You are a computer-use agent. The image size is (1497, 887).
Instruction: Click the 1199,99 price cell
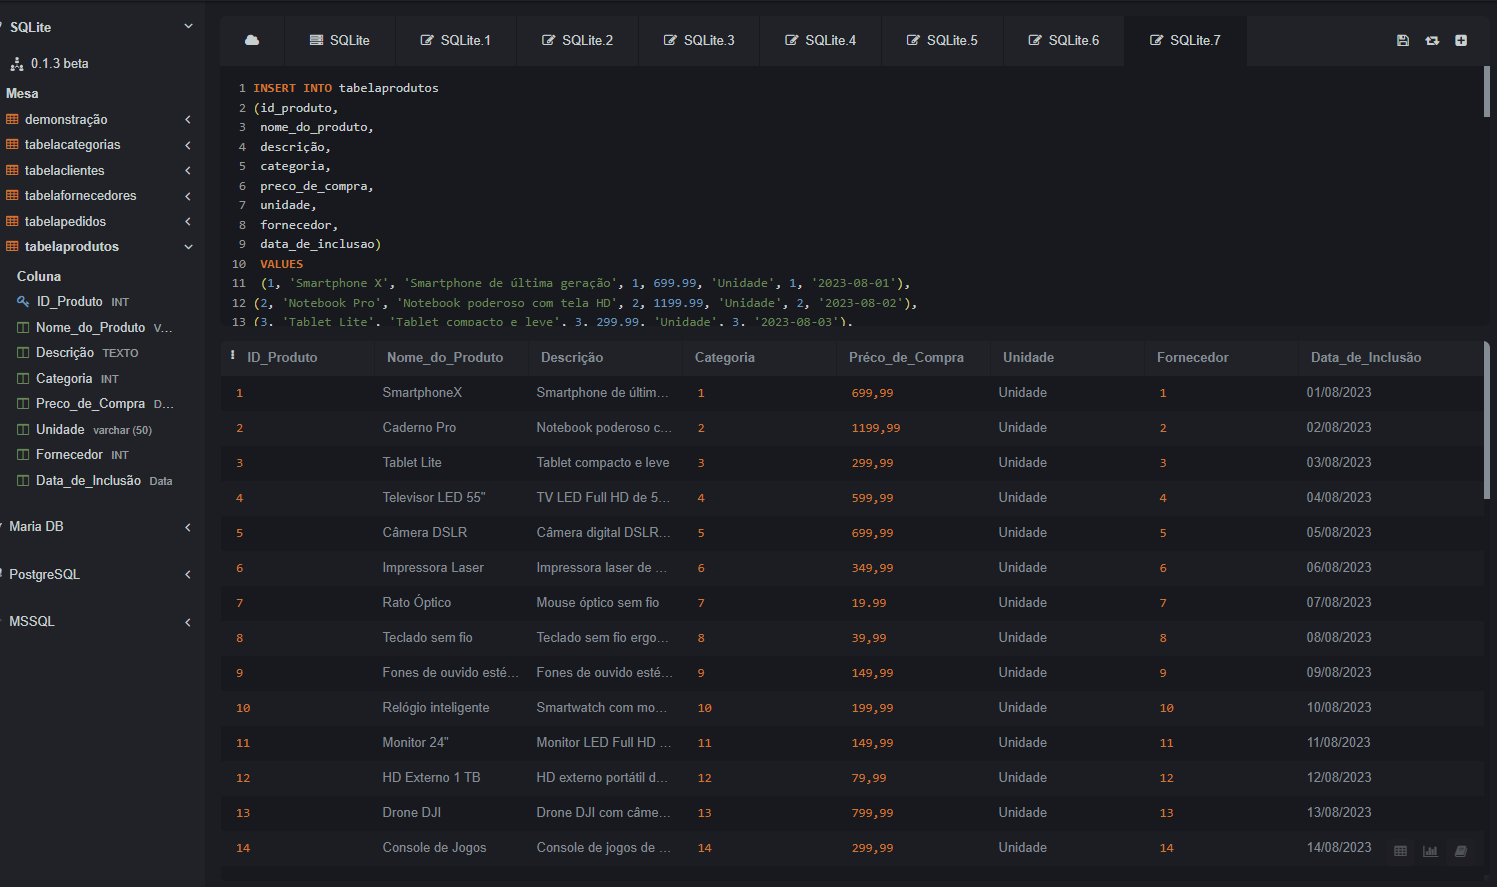click(x=876, y=428)
